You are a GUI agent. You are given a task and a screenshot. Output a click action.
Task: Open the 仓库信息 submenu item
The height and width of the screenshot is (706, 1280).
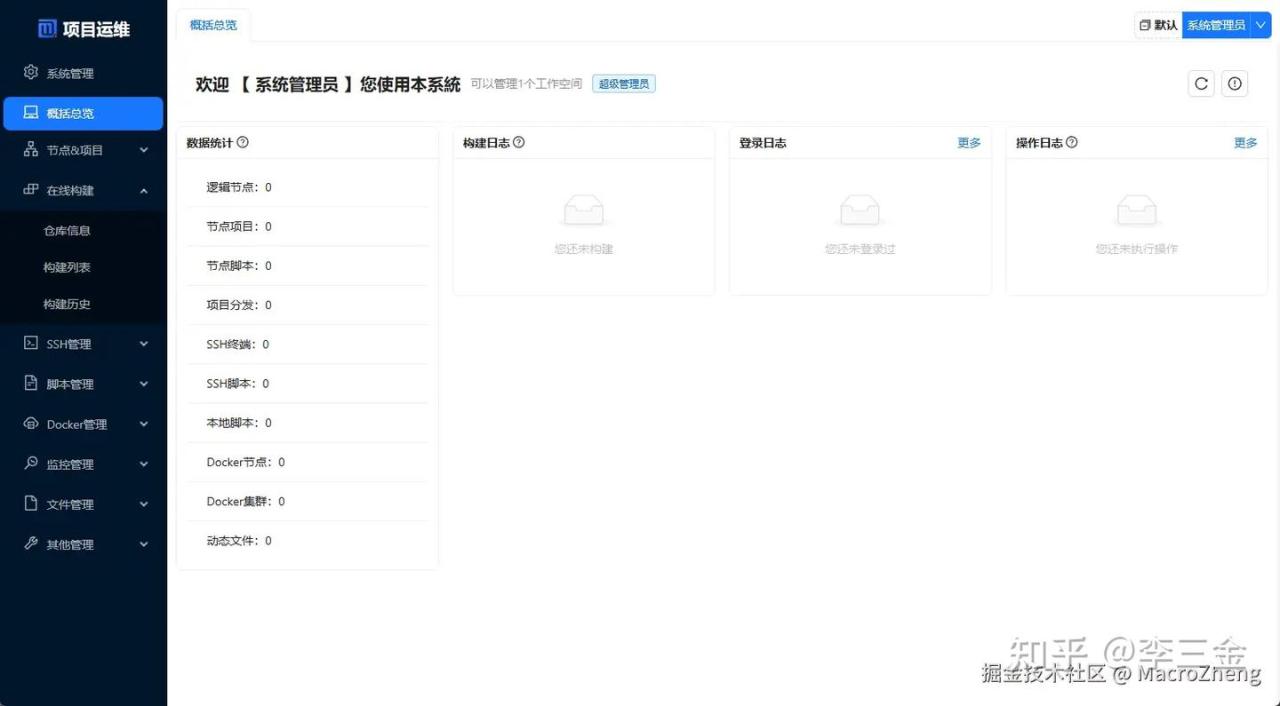[67, 231]
